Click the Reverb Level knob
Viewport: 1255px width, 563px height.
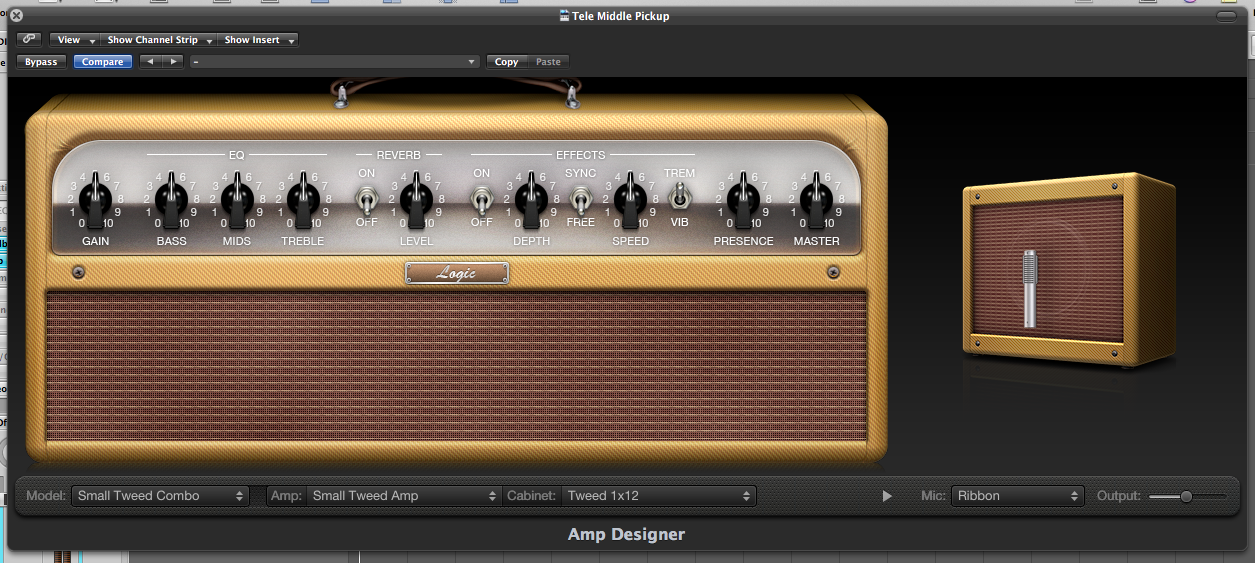pyautogui.click(x=417, y=198)
